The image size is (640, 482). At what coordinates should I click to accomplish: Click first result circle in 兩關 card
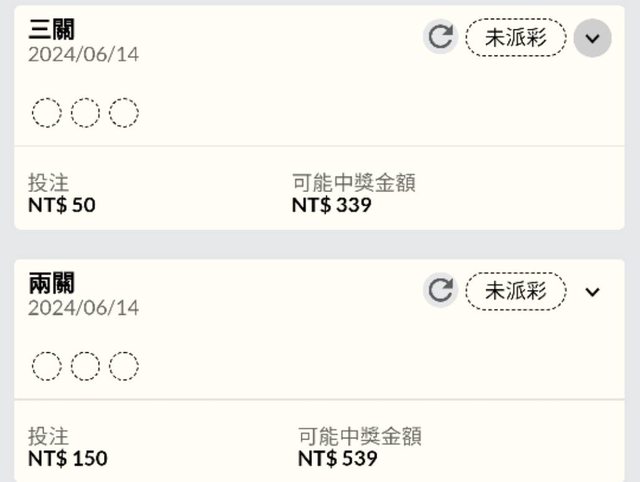pyautogui.click(x=46, y=367)
